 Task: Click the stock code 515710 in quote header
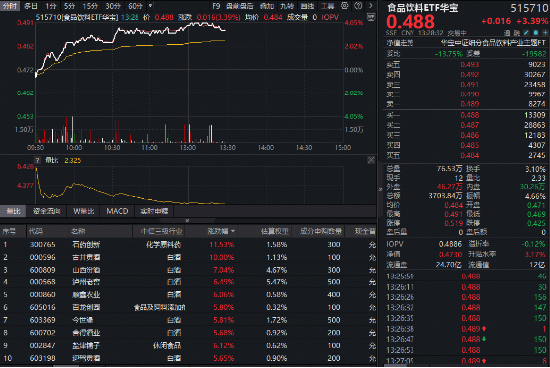[529, 8]
